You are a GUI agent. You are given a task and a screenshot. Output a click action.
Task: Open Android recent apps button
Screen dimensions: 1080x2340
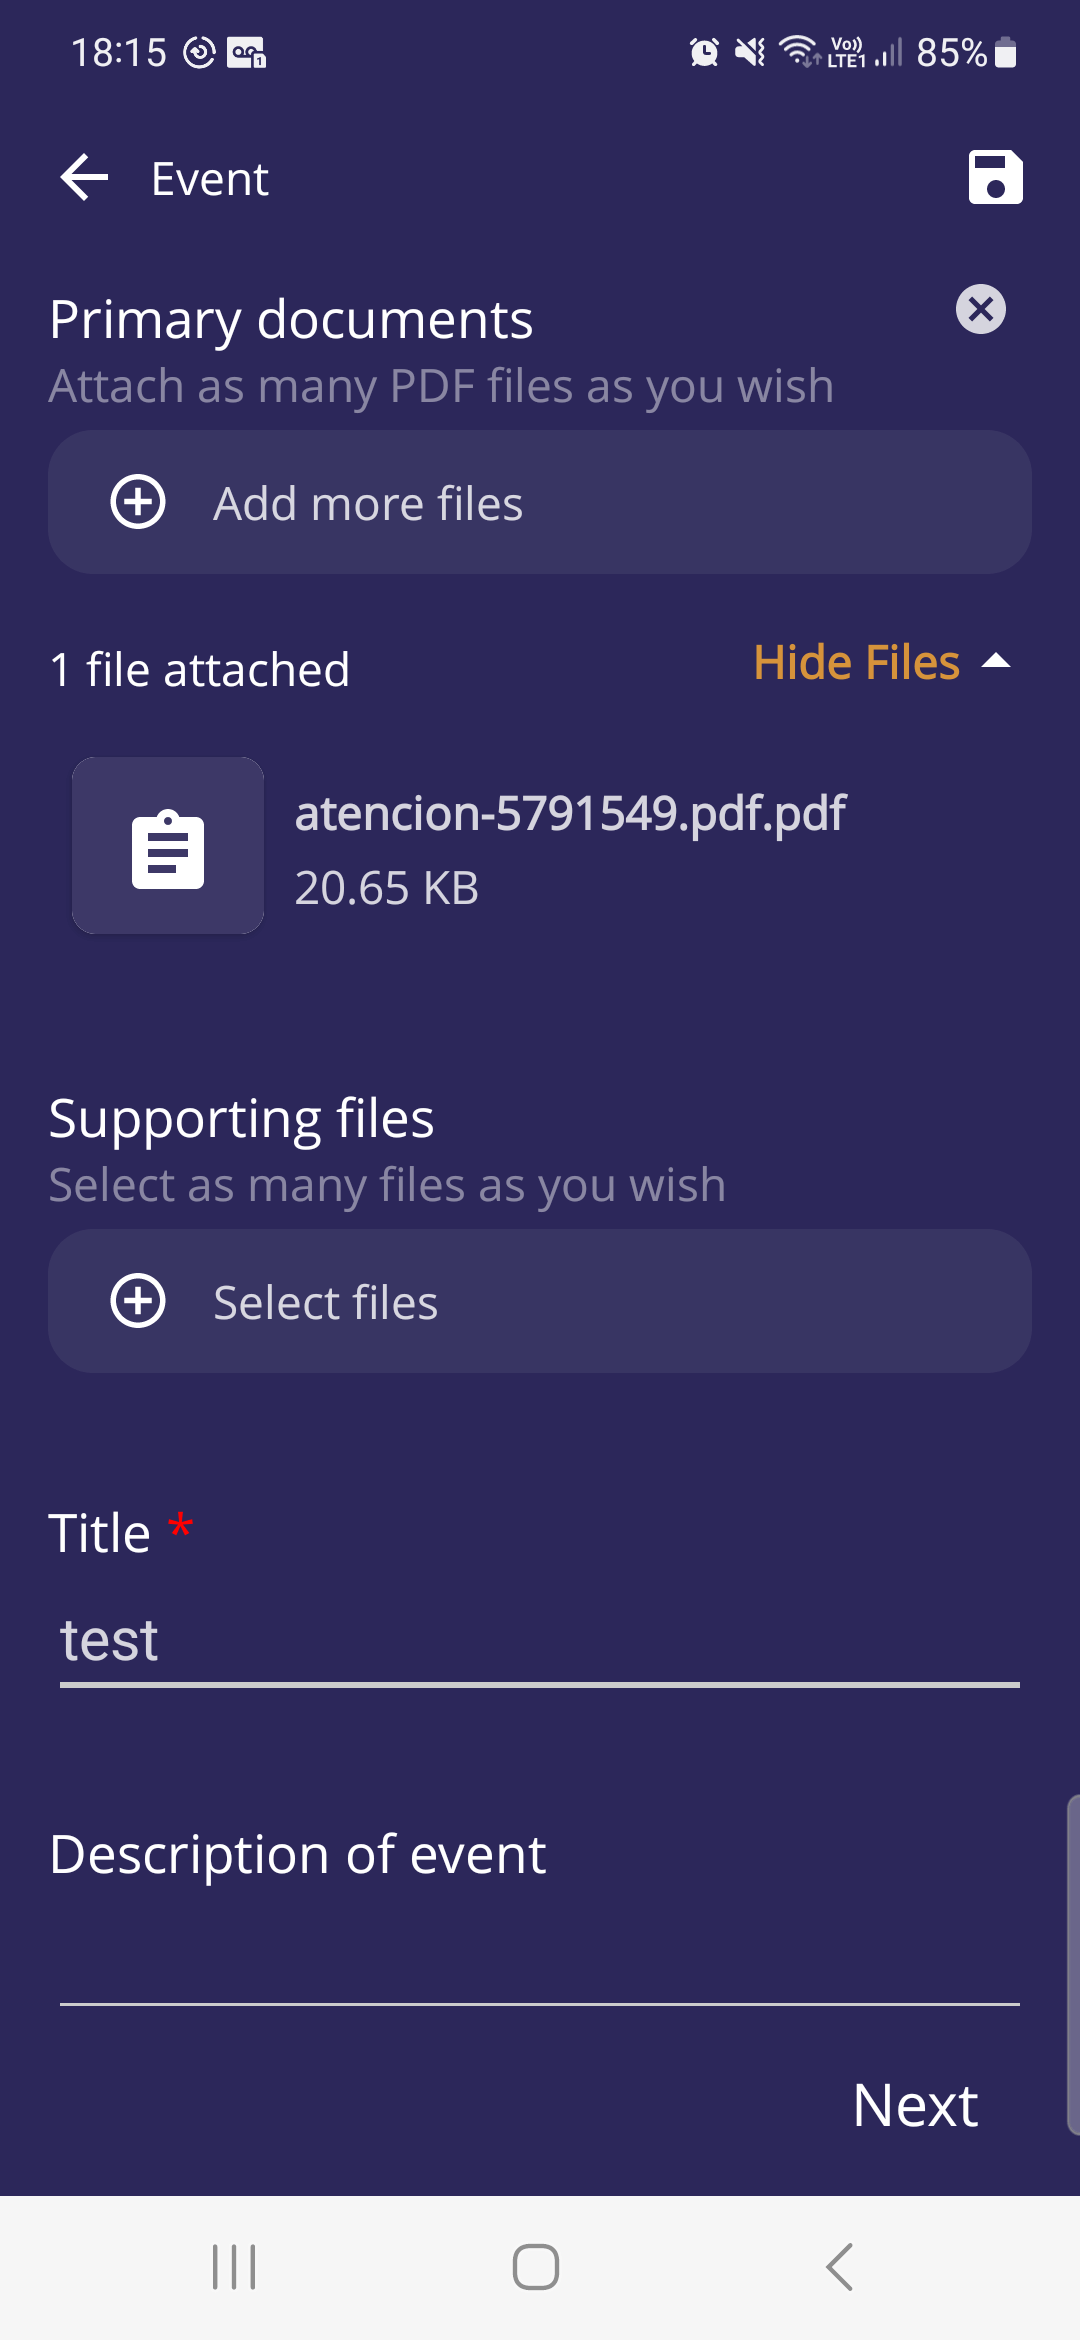click(234, 2266)
